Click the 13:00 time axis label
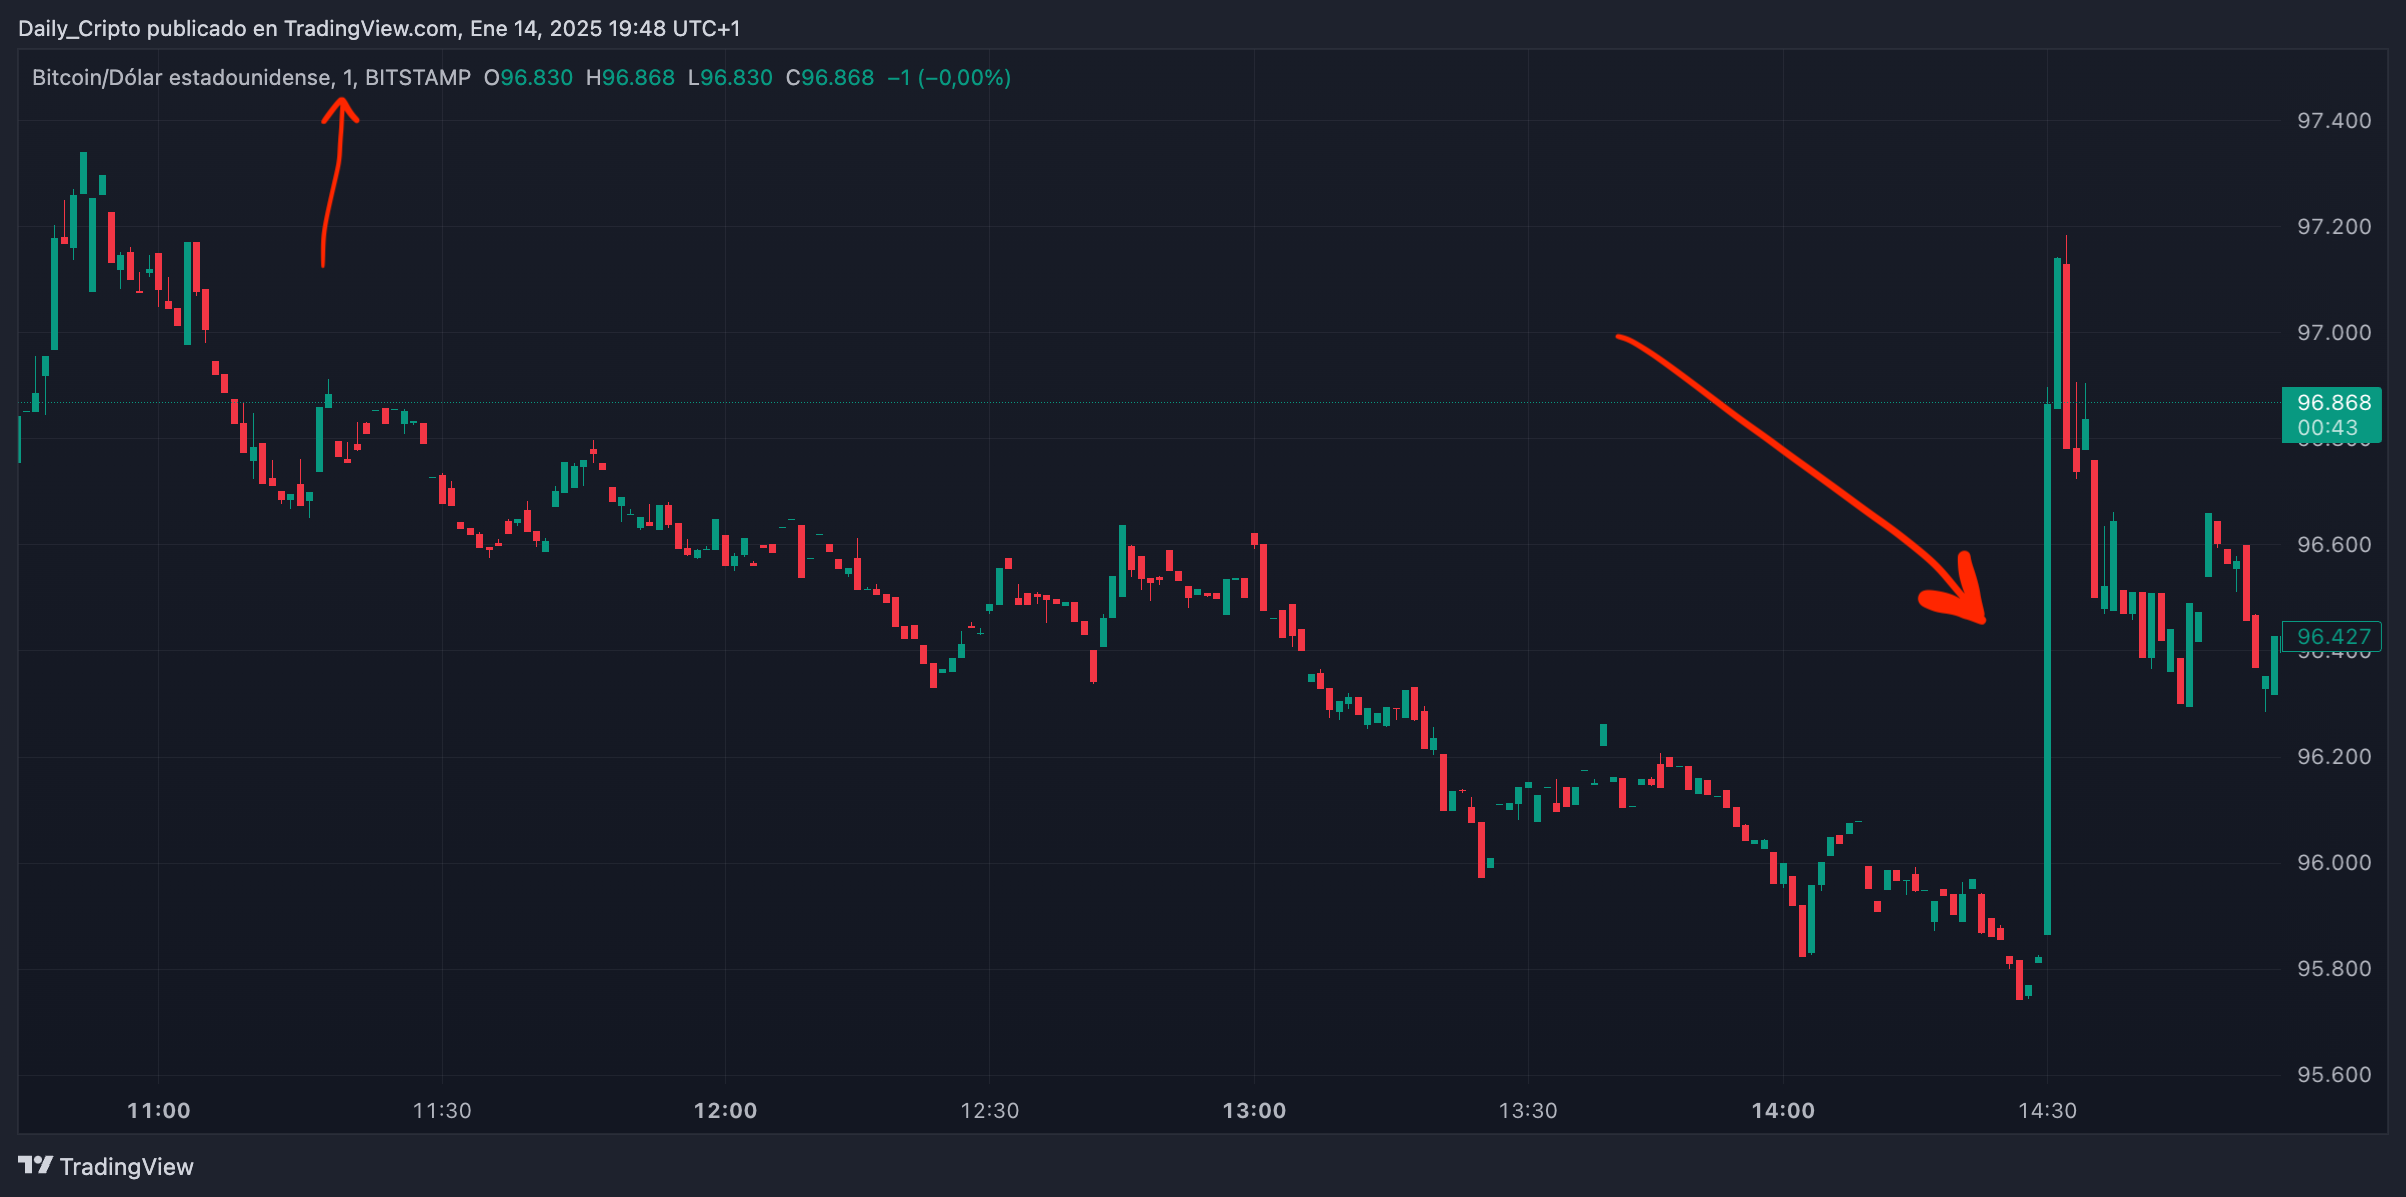 (1254, 1110)
